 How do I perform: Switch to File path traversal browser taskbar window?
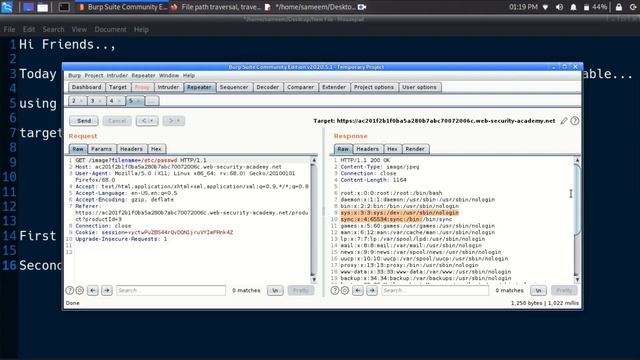tap(216, 7)
